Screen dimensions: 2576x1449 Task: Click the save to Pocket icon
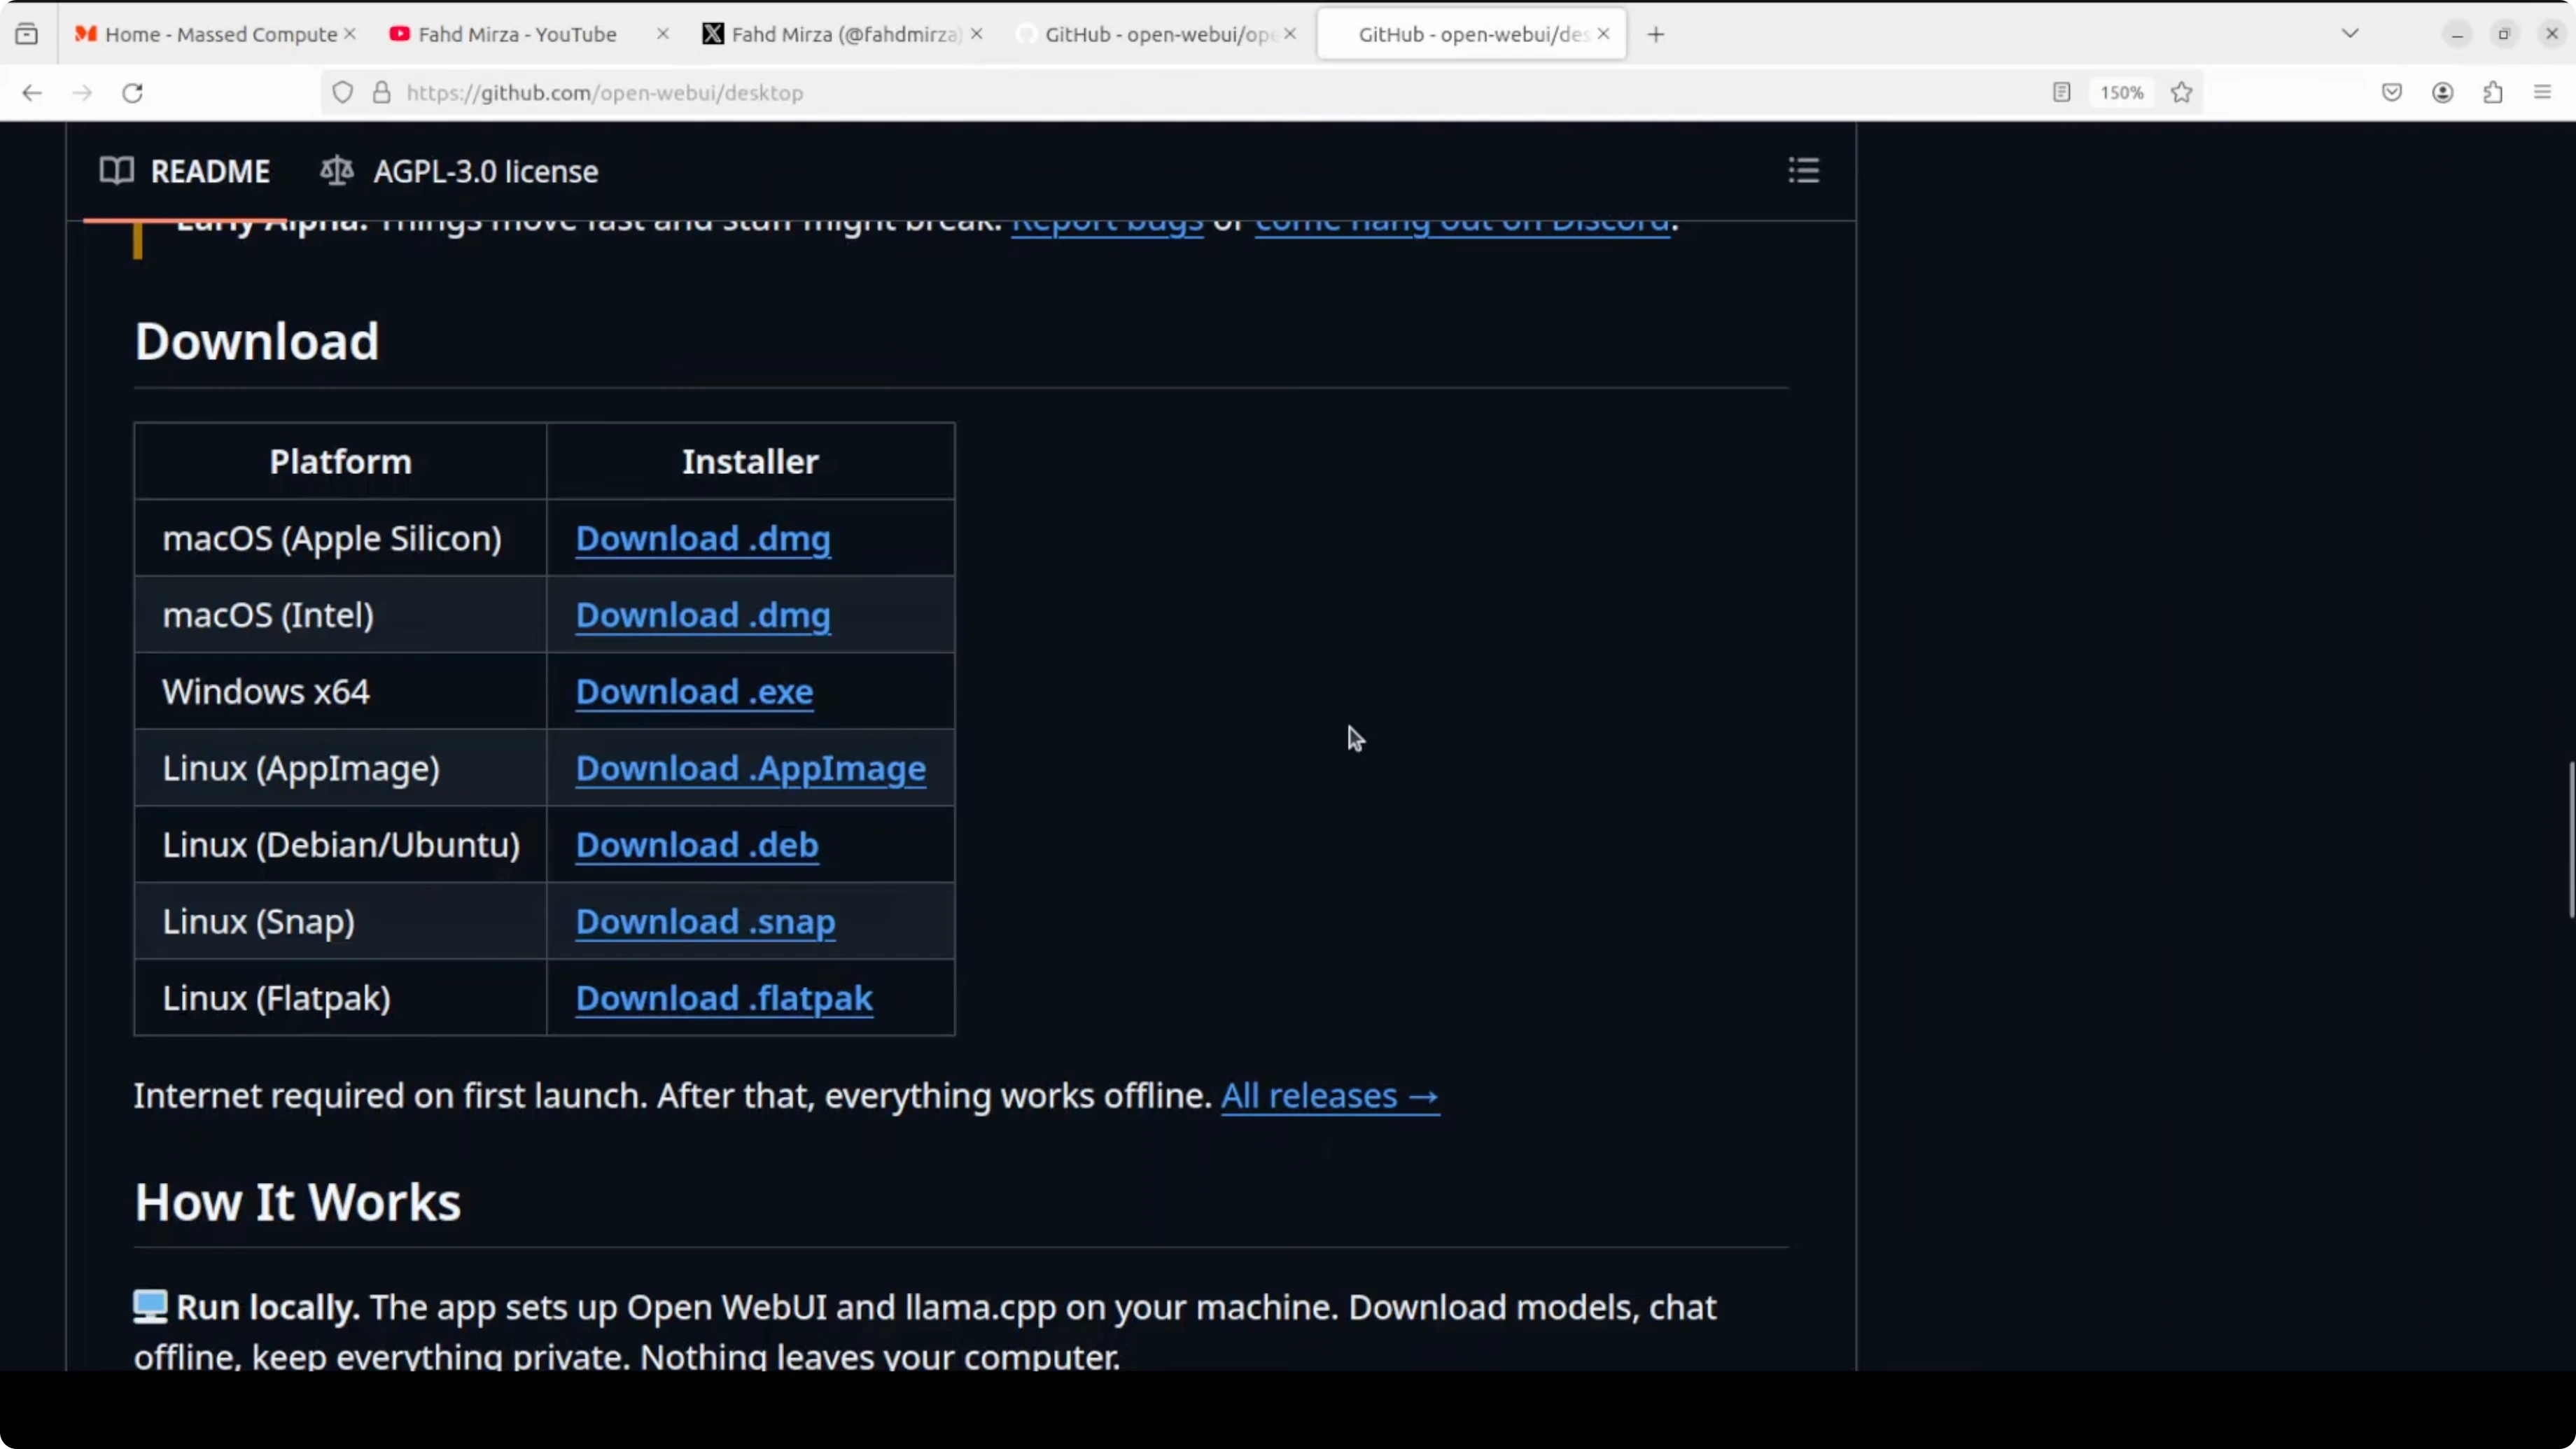[2391, 93]
